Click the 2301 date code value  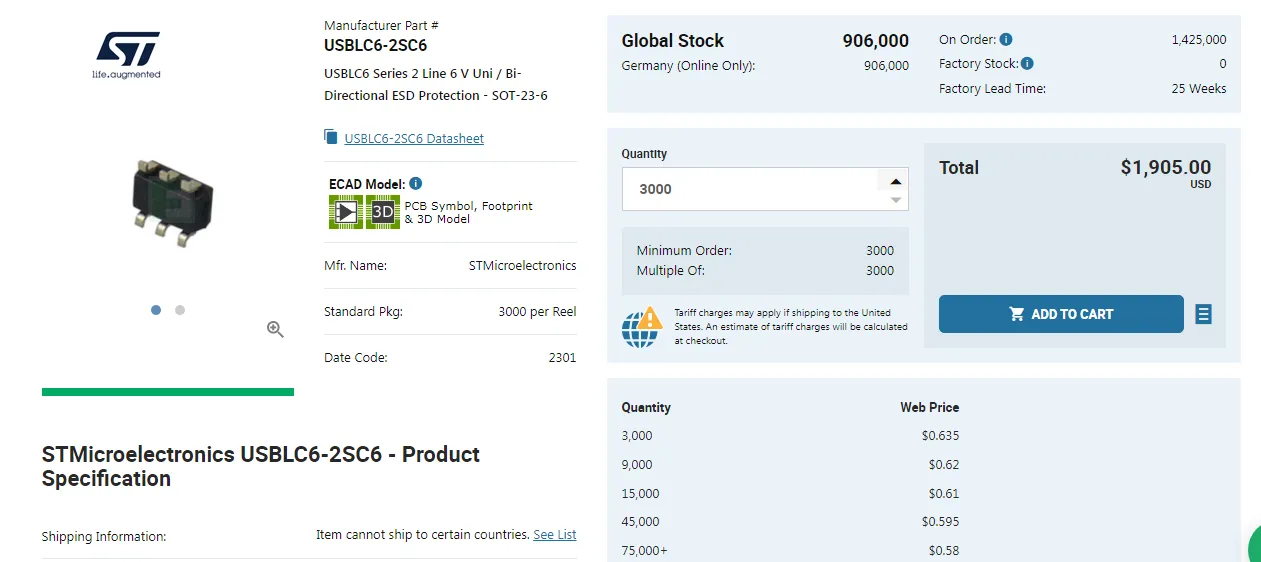(x=563, y=358)
